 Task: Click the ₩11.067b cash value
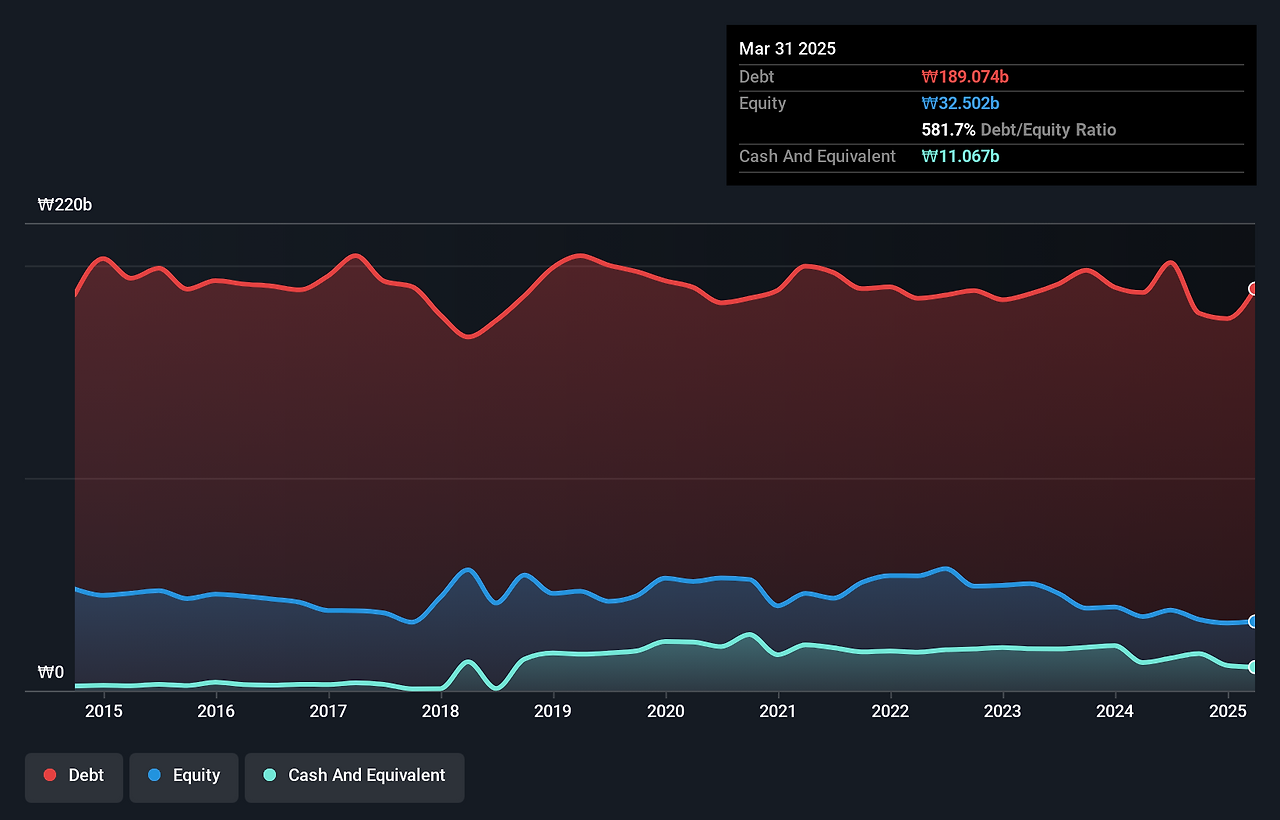point(961,156)
